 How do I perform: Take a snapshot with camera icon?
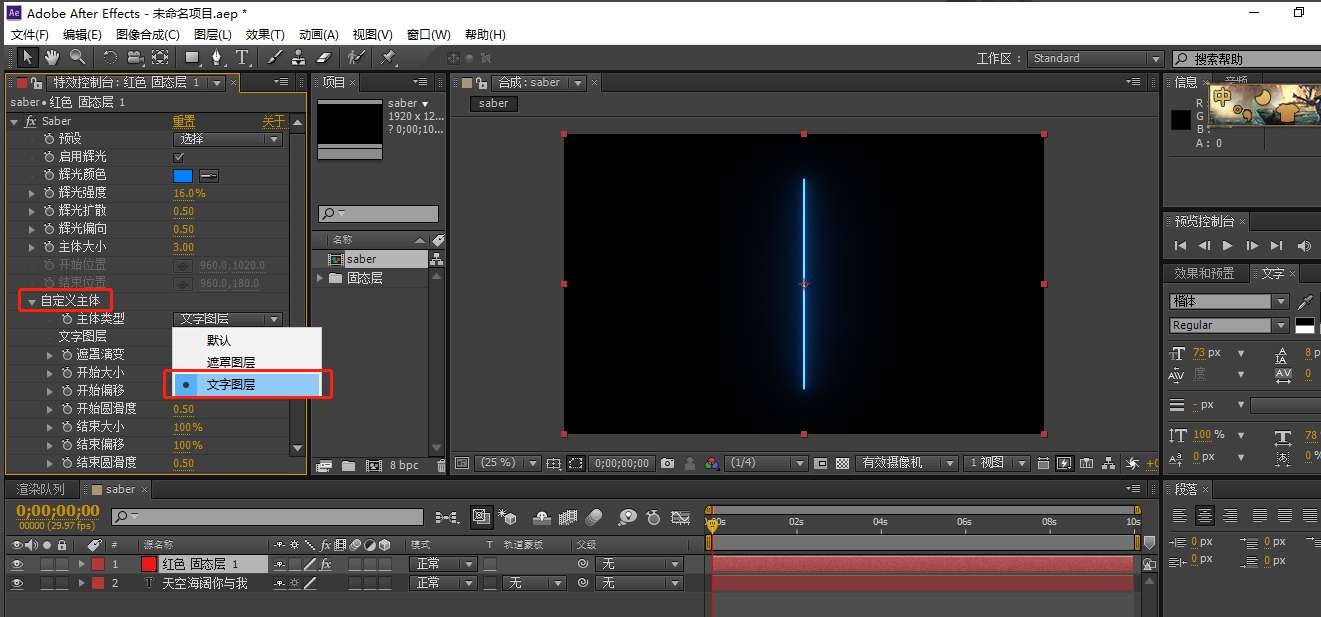point(667,464)
